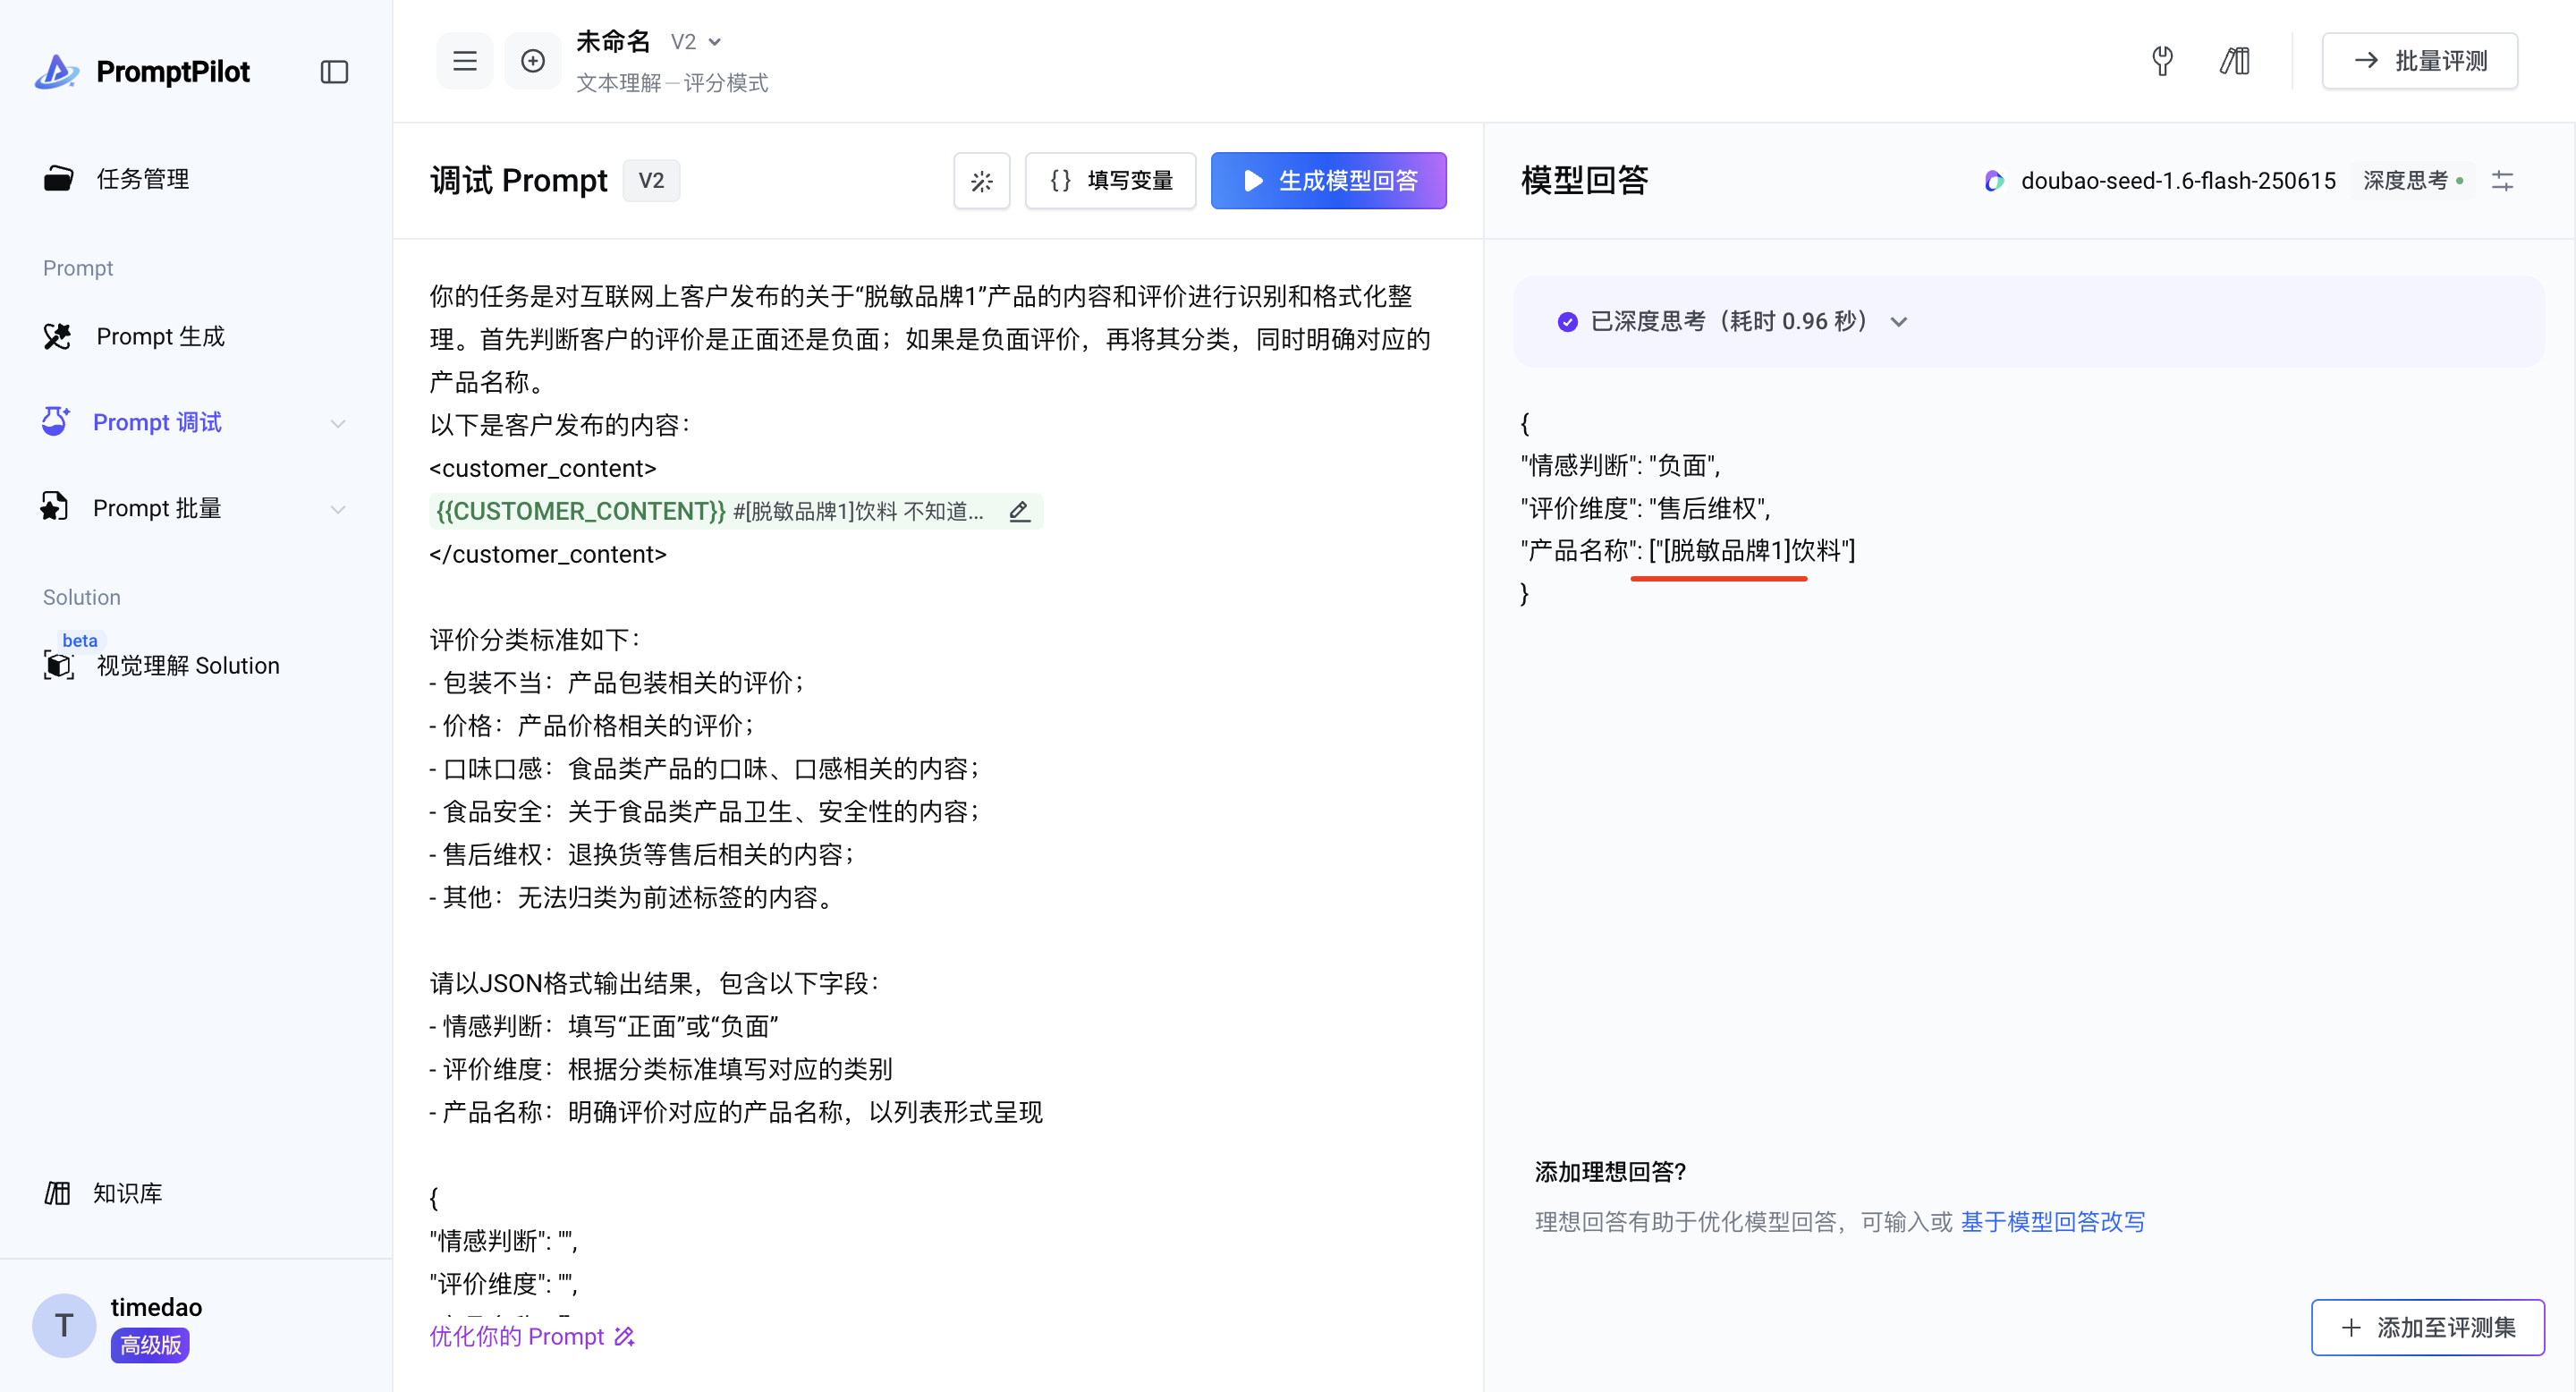The image size is (2576, 1392).
Task: Expand the Prompt 调试 submenu
Action: point(338,423)
